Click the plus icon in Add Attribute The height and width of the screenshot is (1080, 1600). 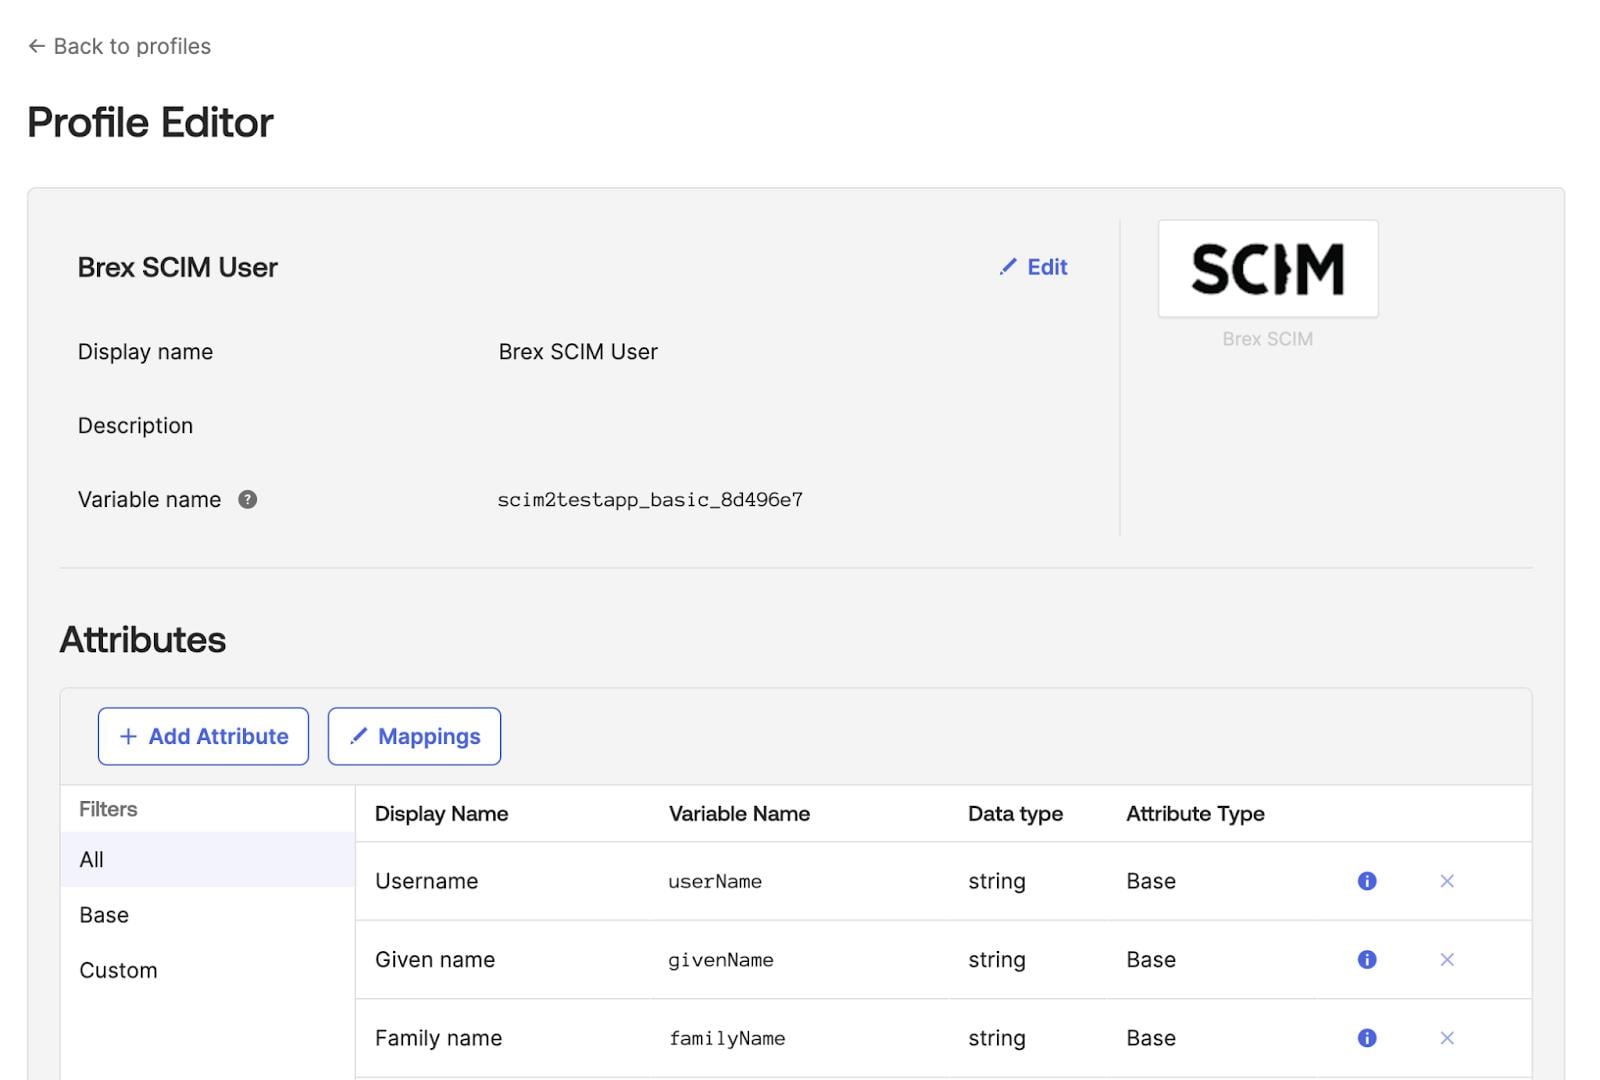(x=128, y=736)
